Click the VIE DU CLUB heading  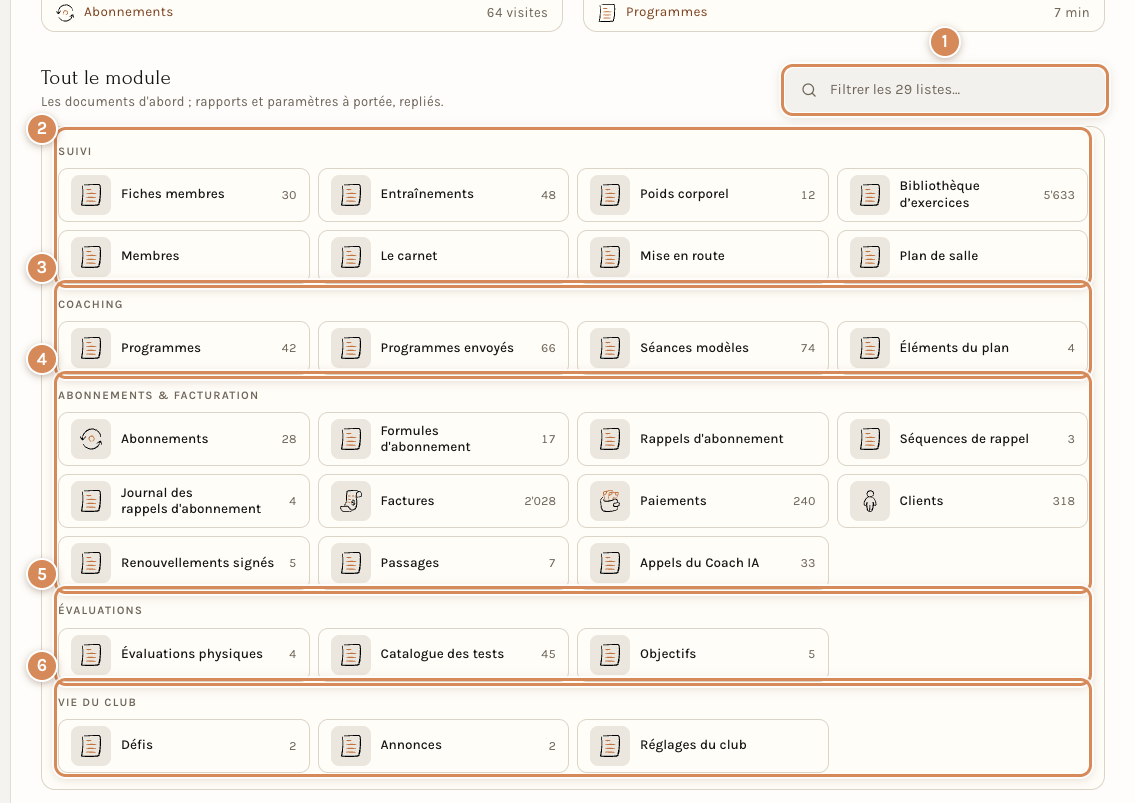(x=97, y=702)
